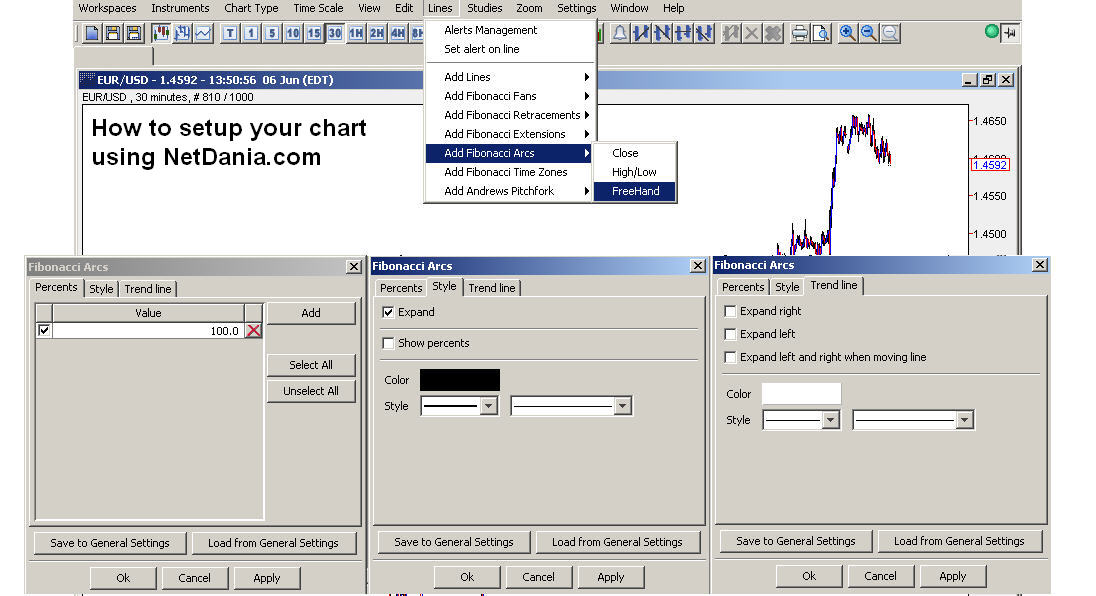Set 30-minute time scale
The width and height of the screenshot is (1096, 596).
tap(335, 33)
